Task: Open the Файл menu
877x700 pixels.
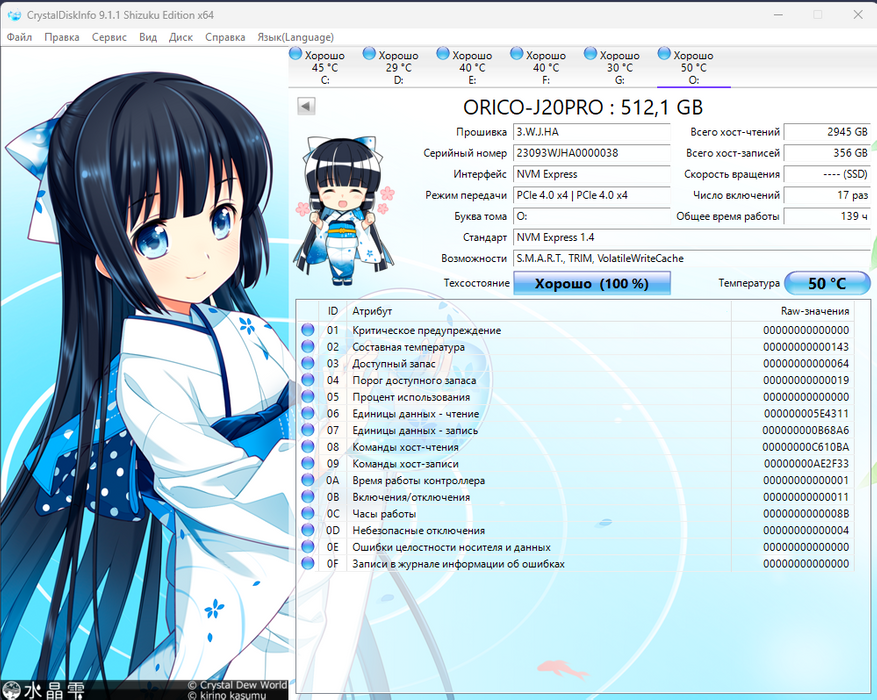Action: (x=19, y=37)
